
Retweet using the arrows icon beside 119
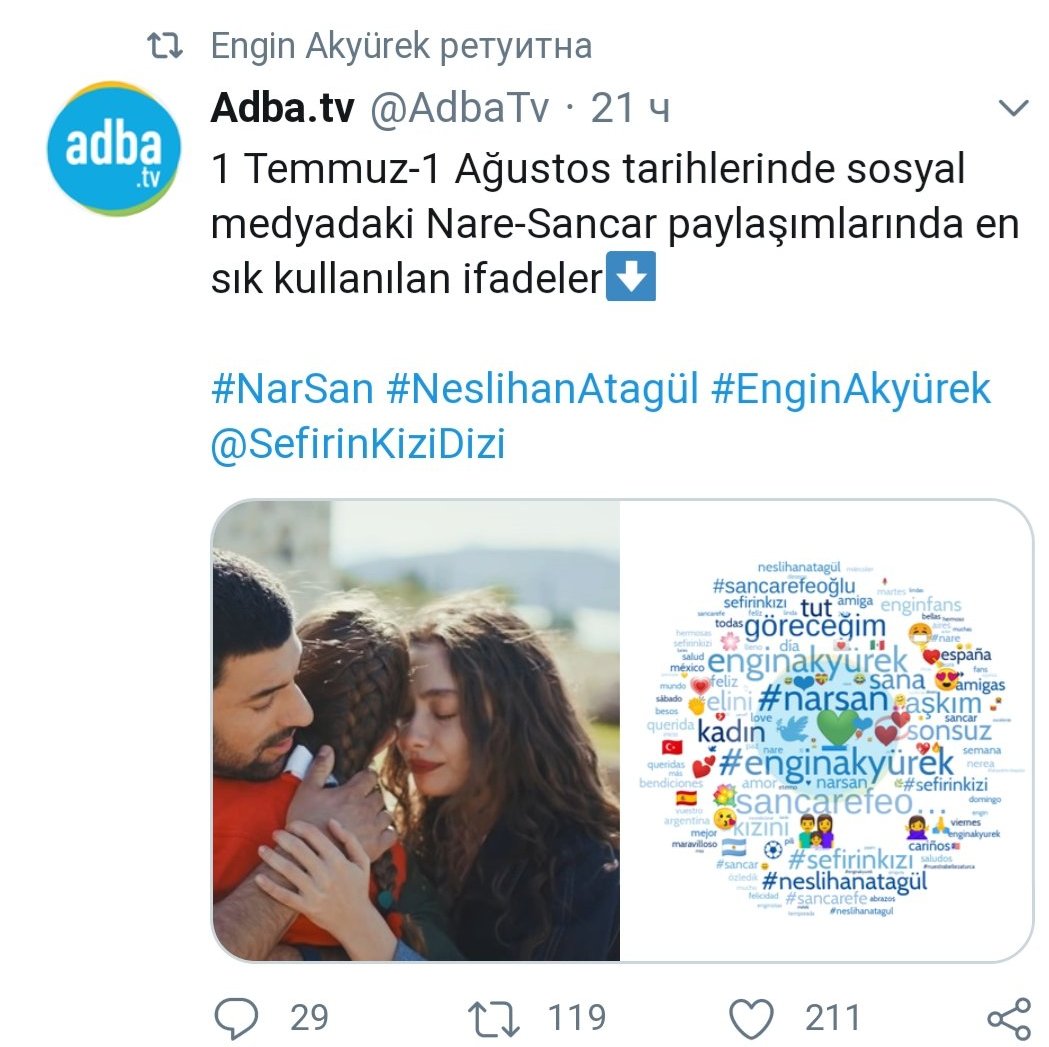[x=494, y=1018]
